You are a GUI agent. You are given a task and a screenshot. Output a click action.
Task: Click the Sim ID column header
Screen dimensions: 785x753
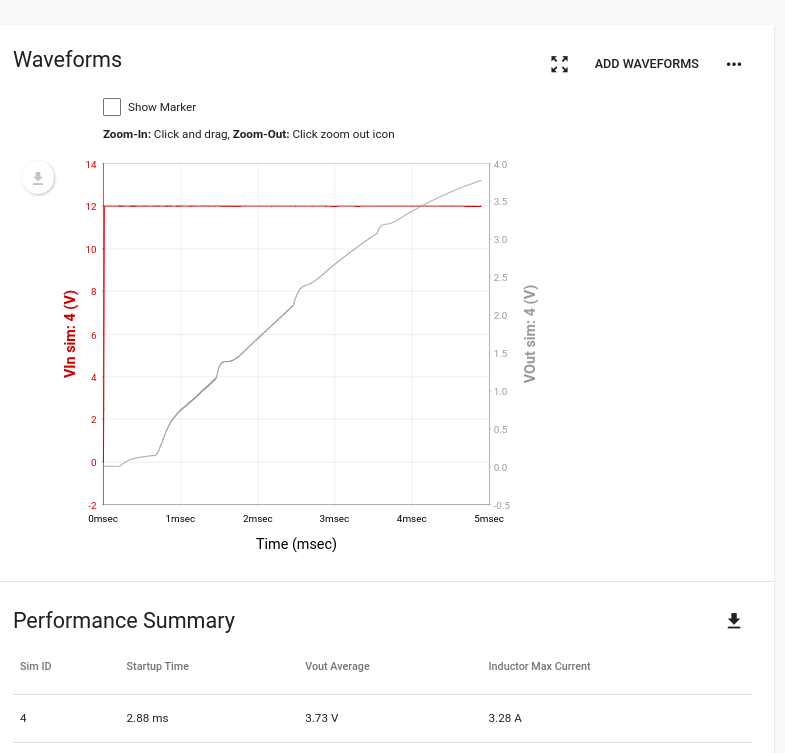(x=36, y=666)
